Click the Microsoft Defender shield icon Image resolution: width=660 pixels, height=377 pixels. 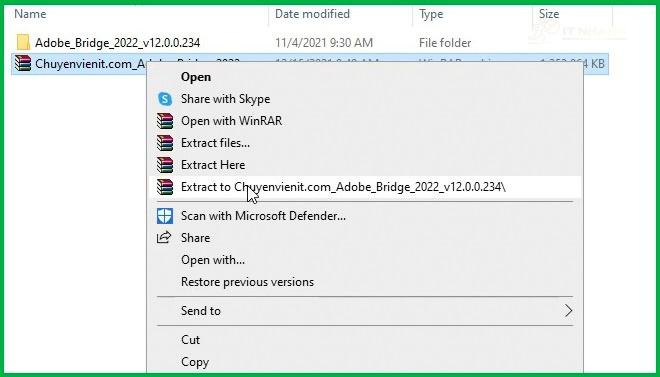coord(165,216)
